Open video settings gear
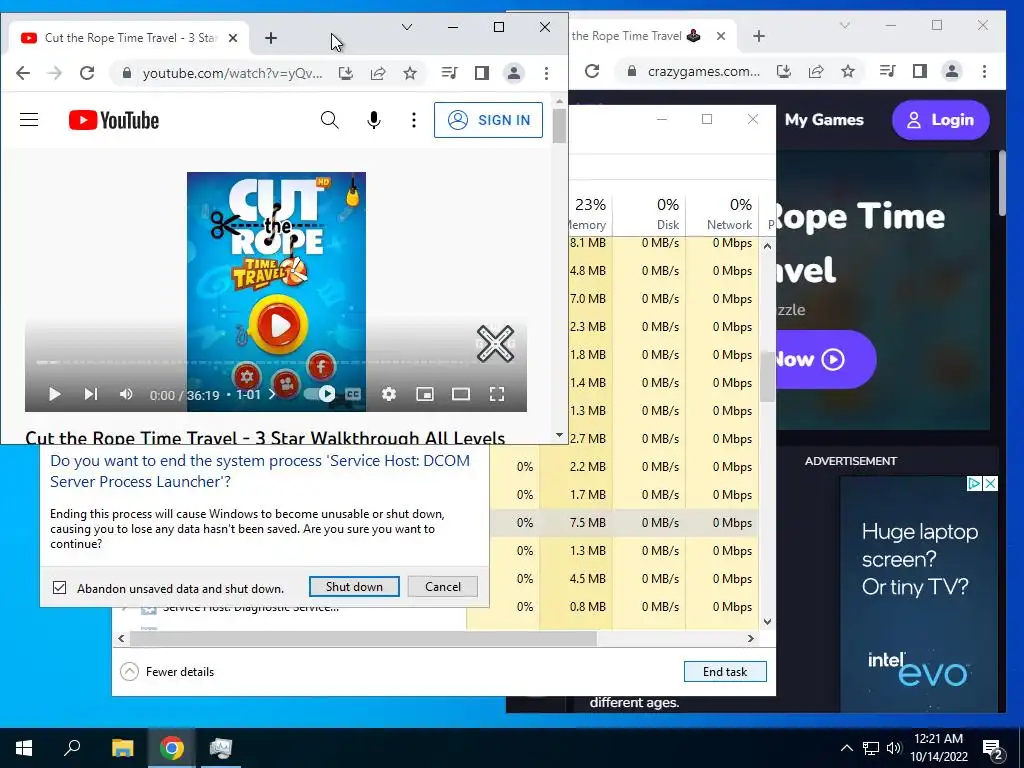Viewport: 1024px width, 768px height. (x=389, y=394)
